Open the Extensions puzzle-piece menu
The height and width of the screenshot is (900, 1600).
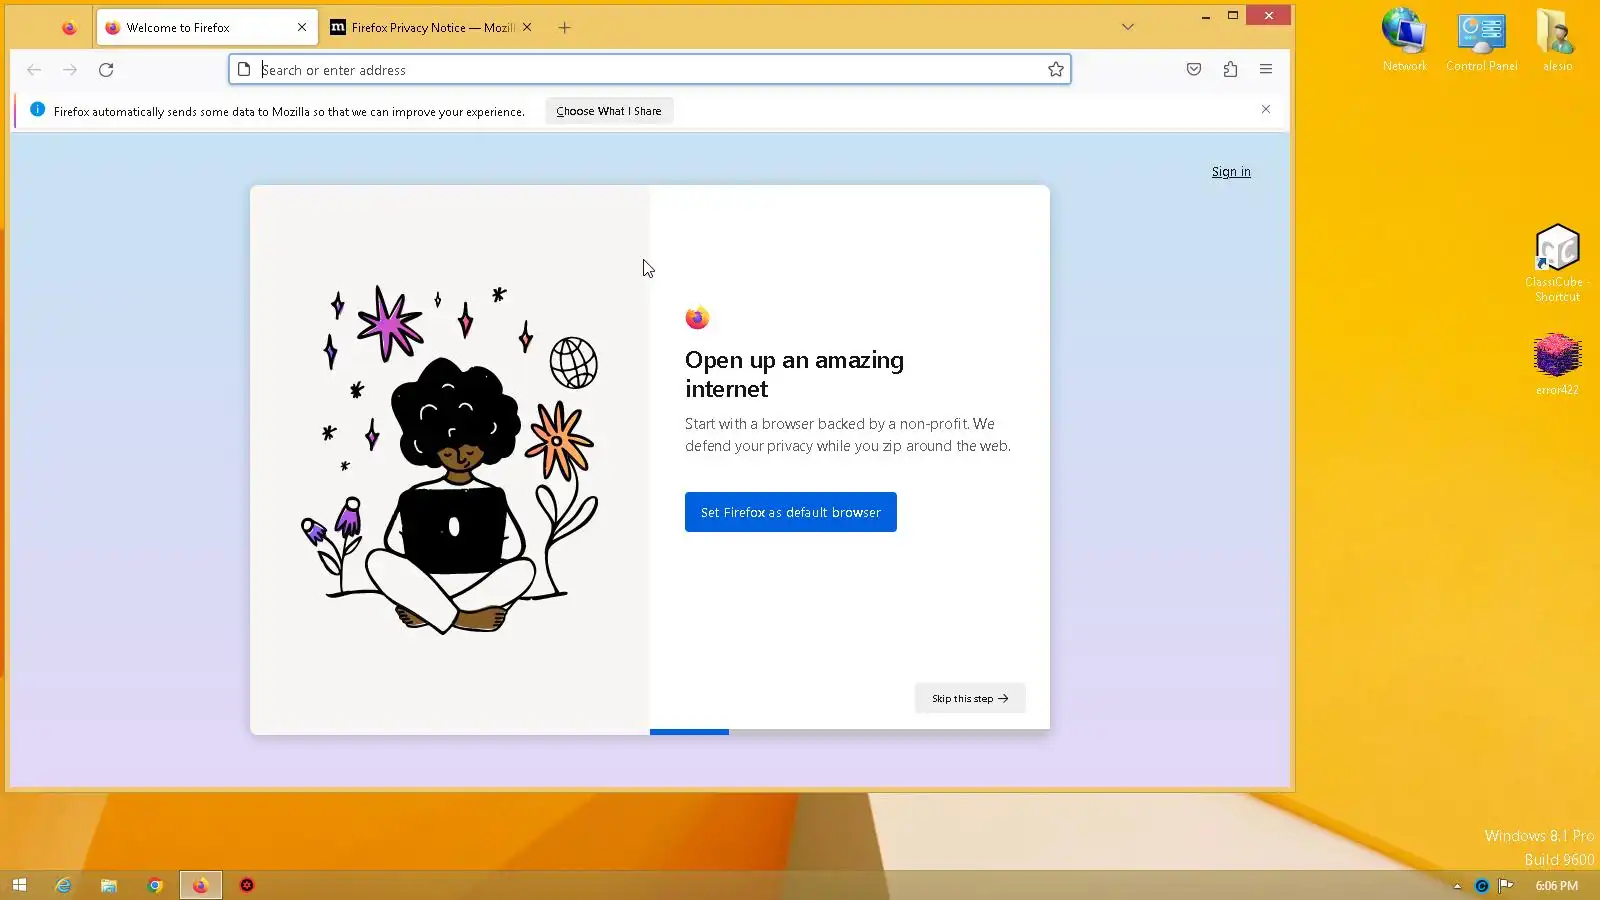(1230, 70)
